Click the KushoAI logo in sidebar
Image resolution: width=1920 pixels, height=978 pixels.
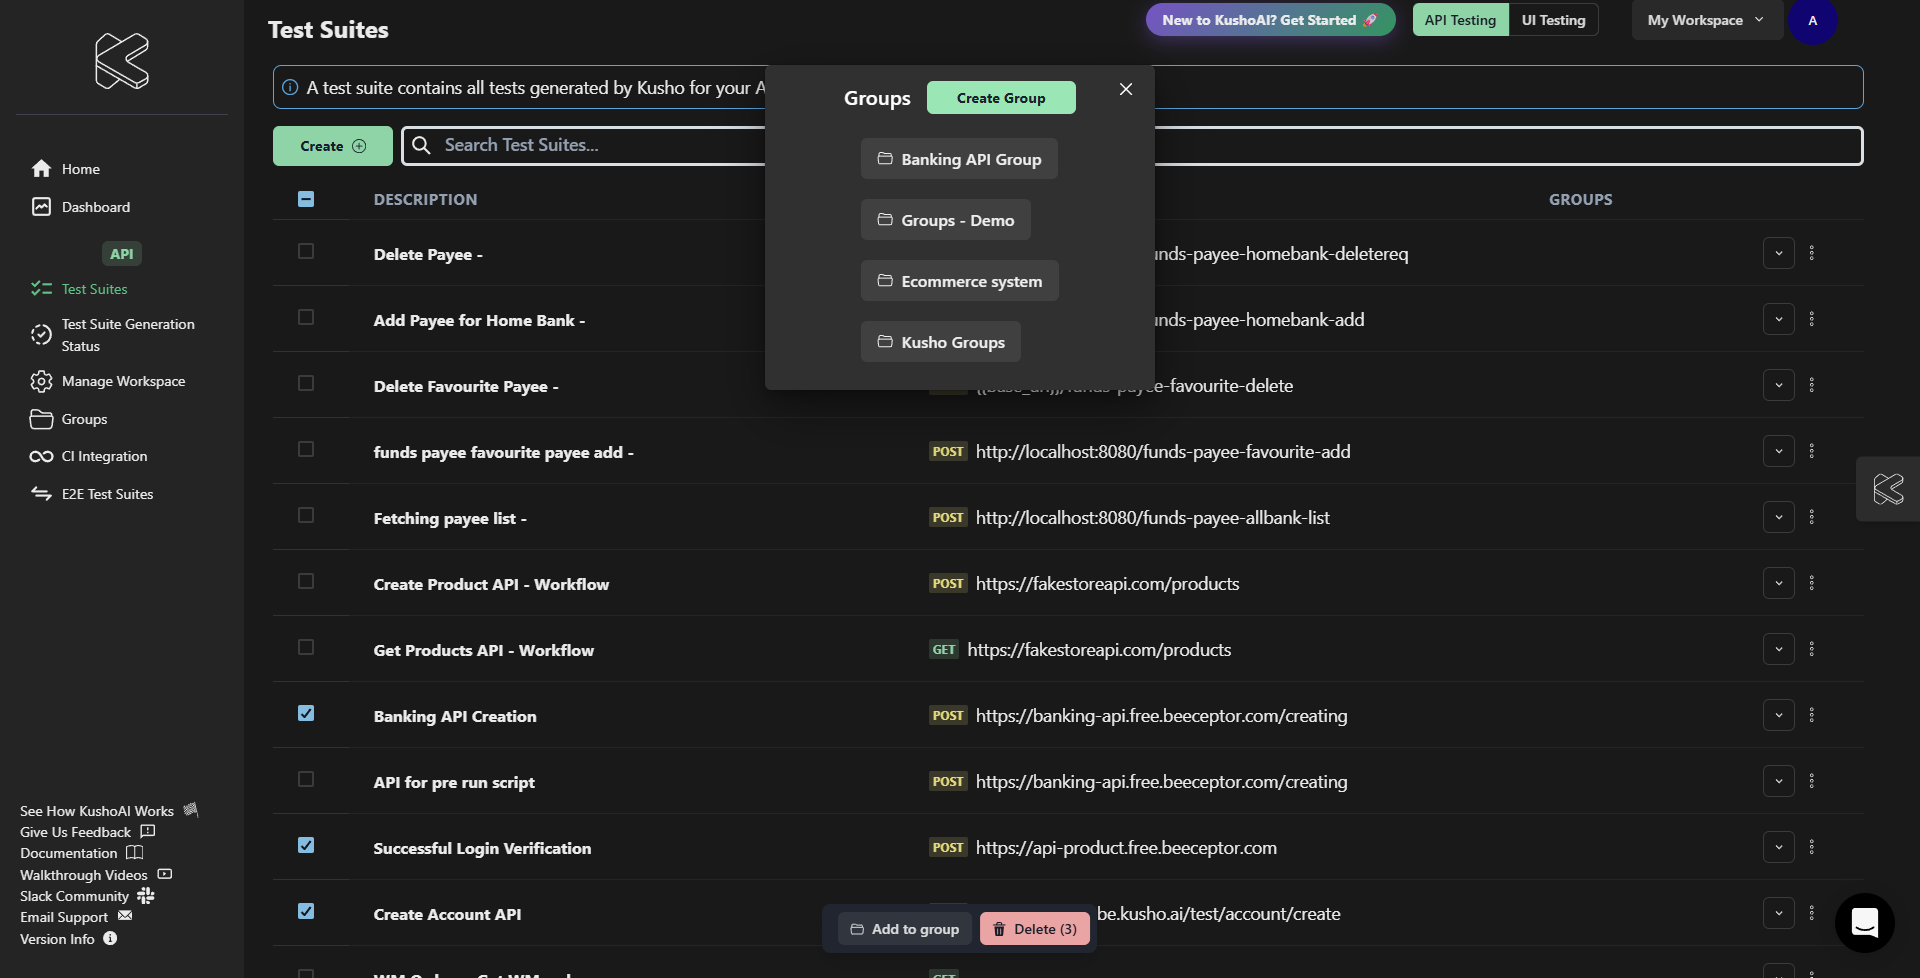122,61
